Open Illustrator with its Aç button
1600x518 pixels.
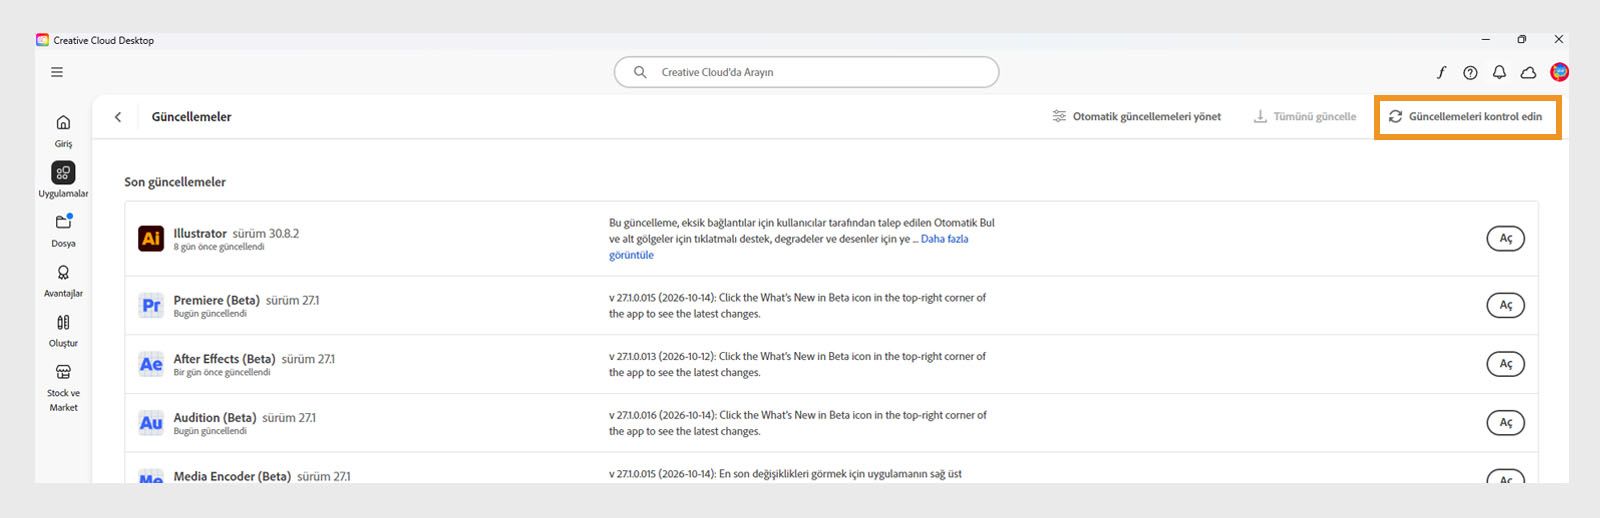pos(1505,238)
